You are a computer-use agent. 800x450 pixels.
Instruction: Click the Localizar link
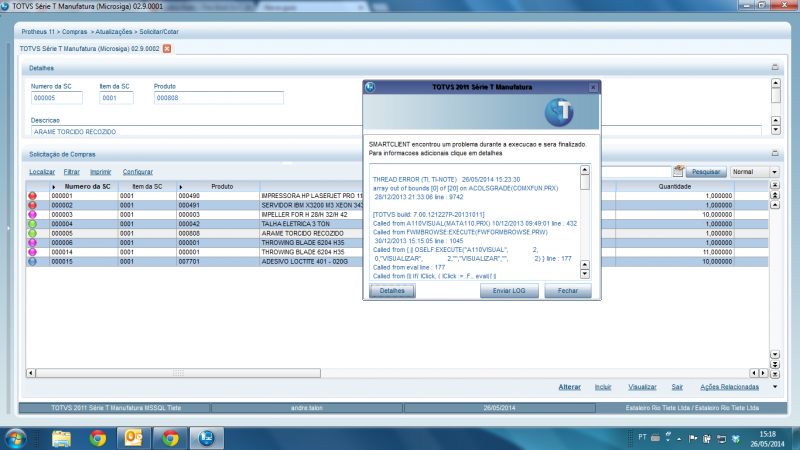[42, 172]
